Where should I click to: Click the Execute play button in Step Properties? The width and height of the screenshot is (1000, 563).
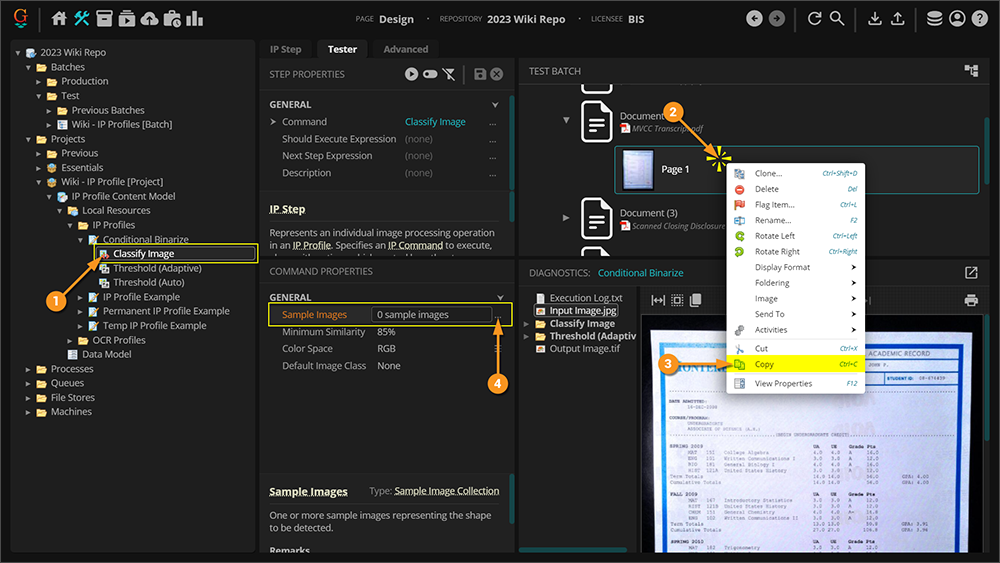click(x=411, y=74)
